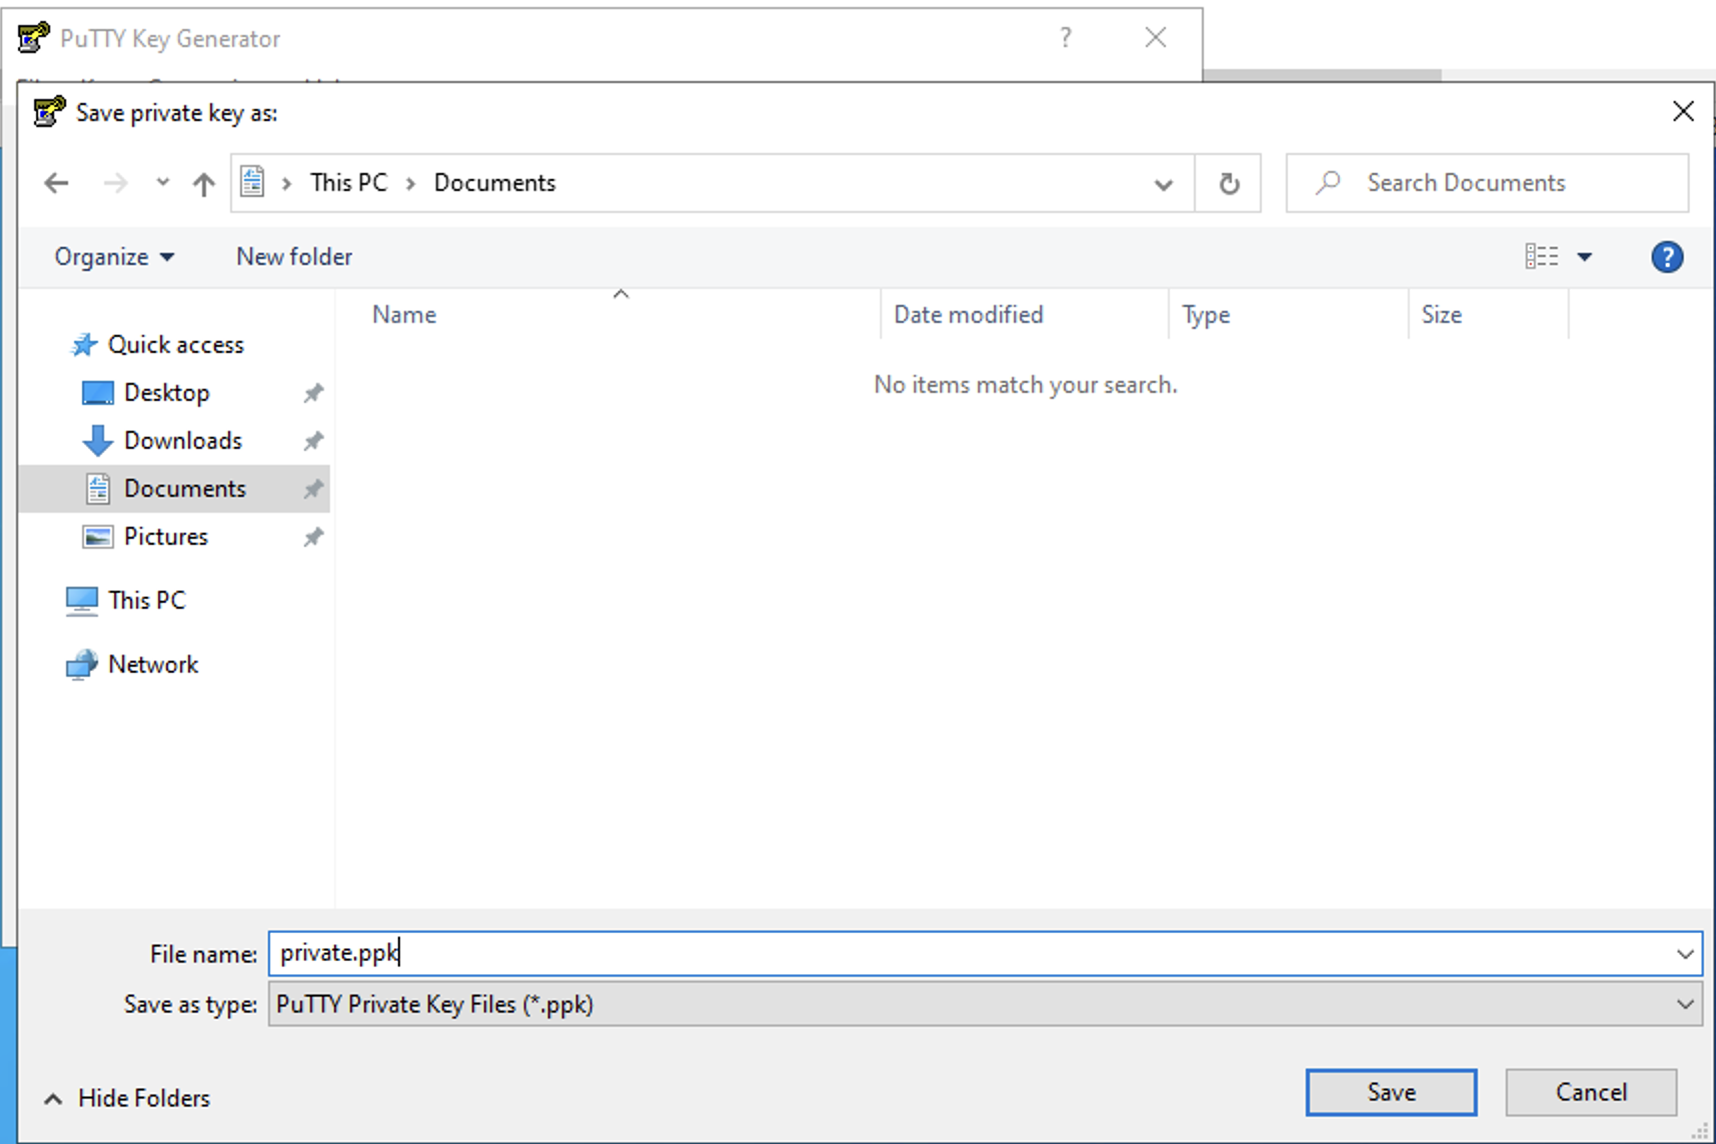Open the view options dropdown arrow
The image size is (1716, 1144).
pos(1585,257)
